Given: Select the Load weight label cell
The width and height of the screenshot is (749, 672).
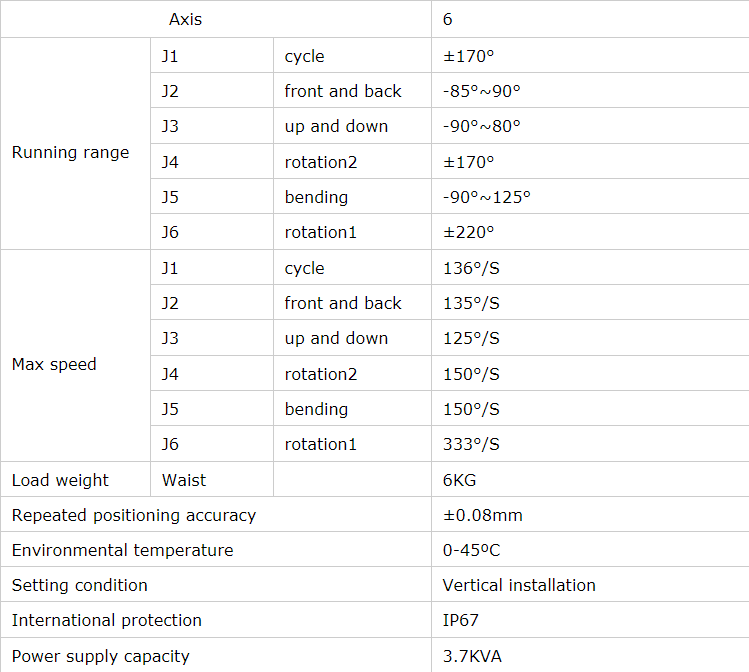Looking at the screenshot, I should 60,480.
